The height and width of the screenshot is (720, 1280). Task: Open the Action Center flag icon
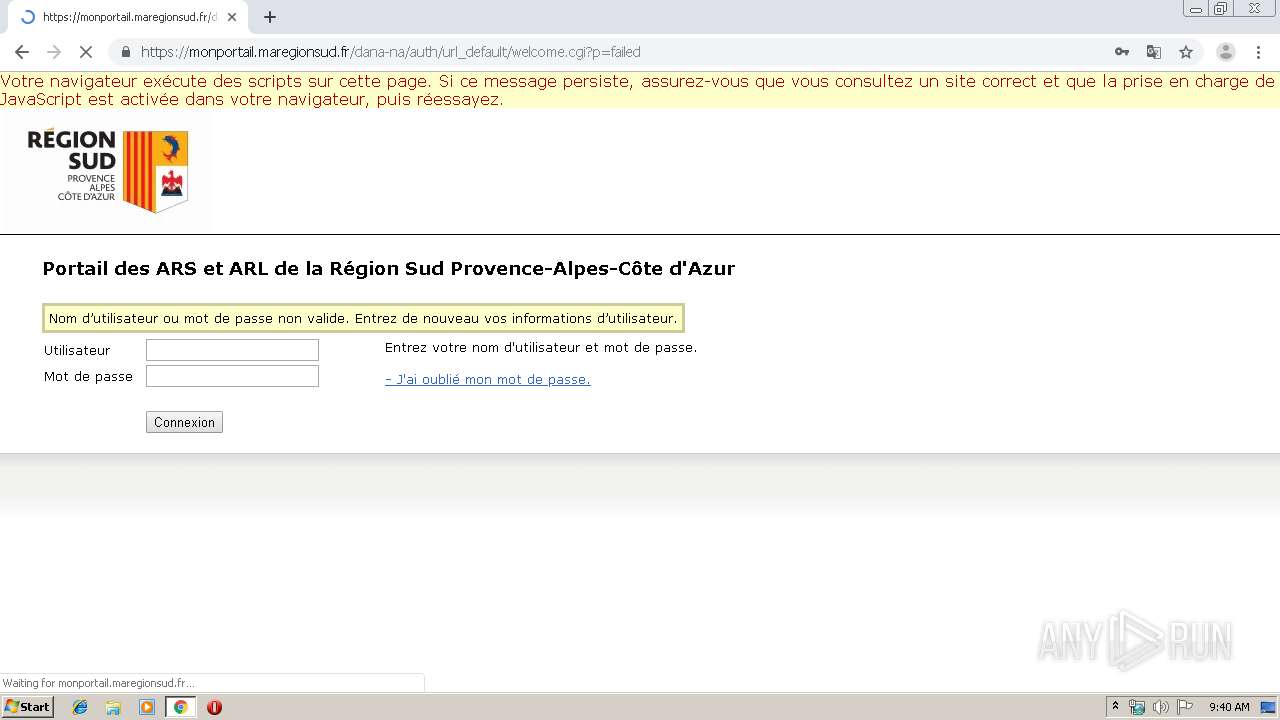(x=1184, y=707)
